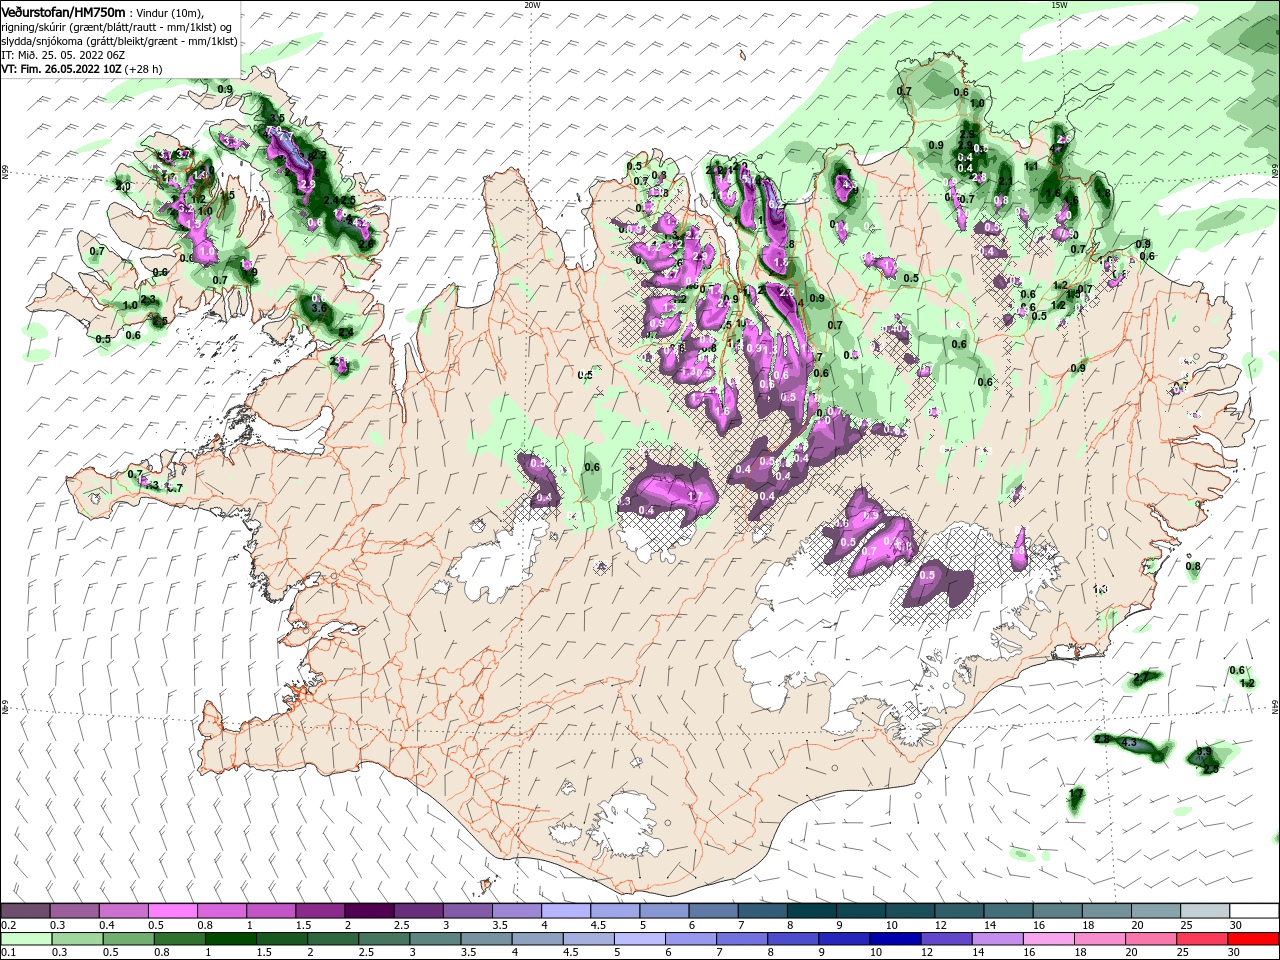The height and width of the screenshot is (960, 1280).
Task: Pick the lower-row green swatch starting at 2
Action: pyautogui.click(x=332, y=939)
